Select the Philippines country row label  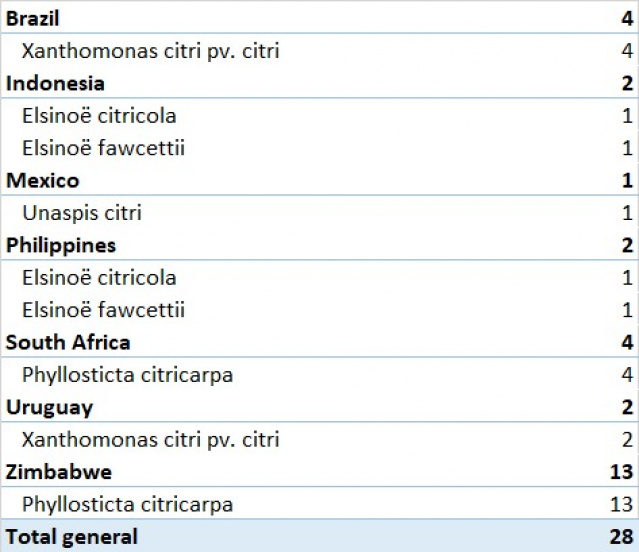[61, 245]
